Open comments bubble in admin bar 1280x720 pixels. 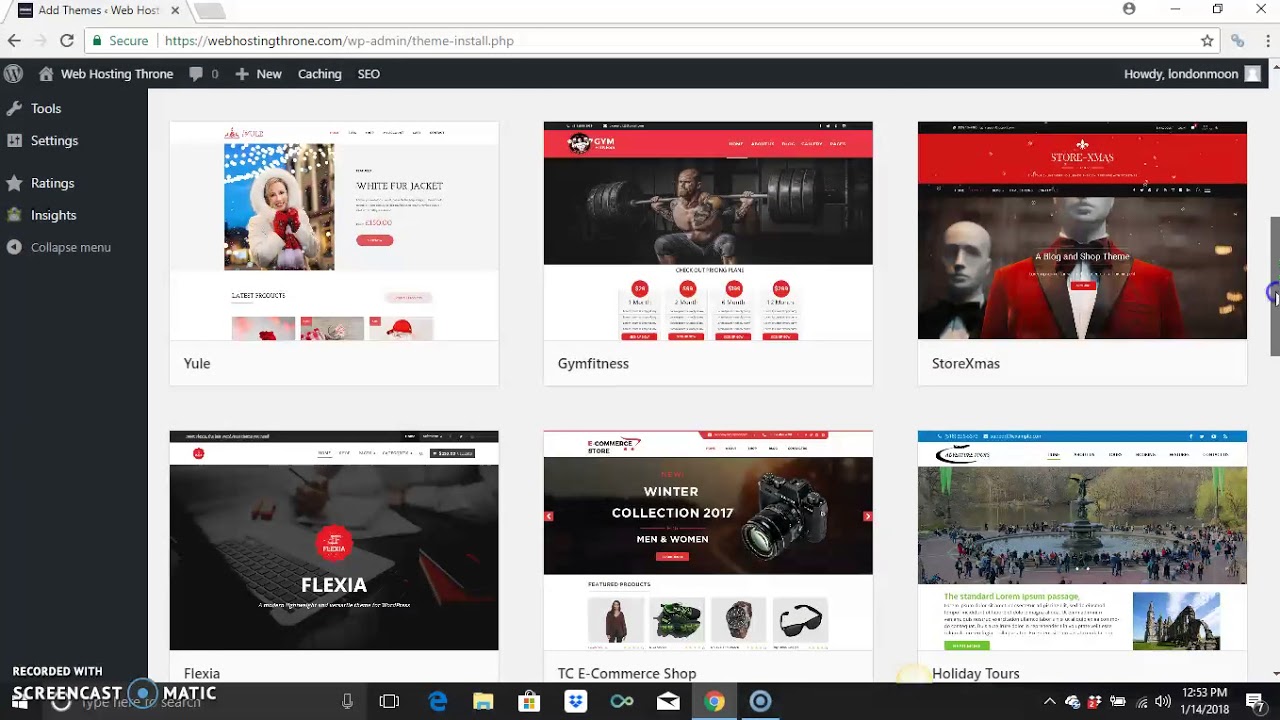[x=203, y=74]
